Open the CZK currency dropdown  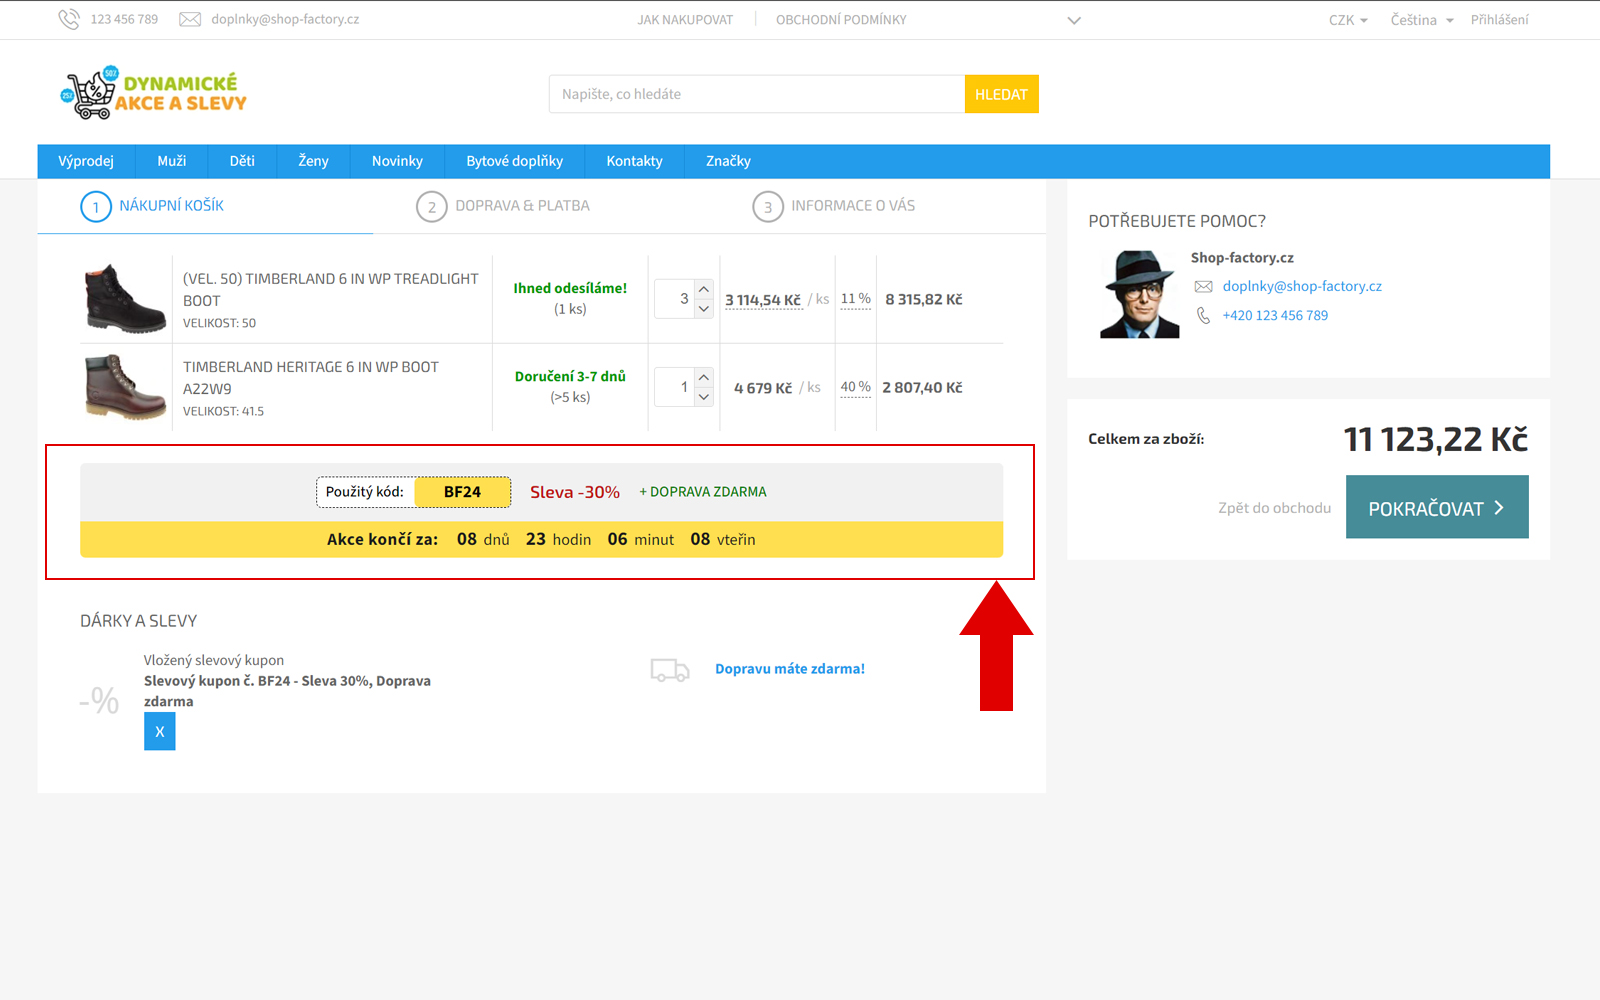tap(1348, 20)
